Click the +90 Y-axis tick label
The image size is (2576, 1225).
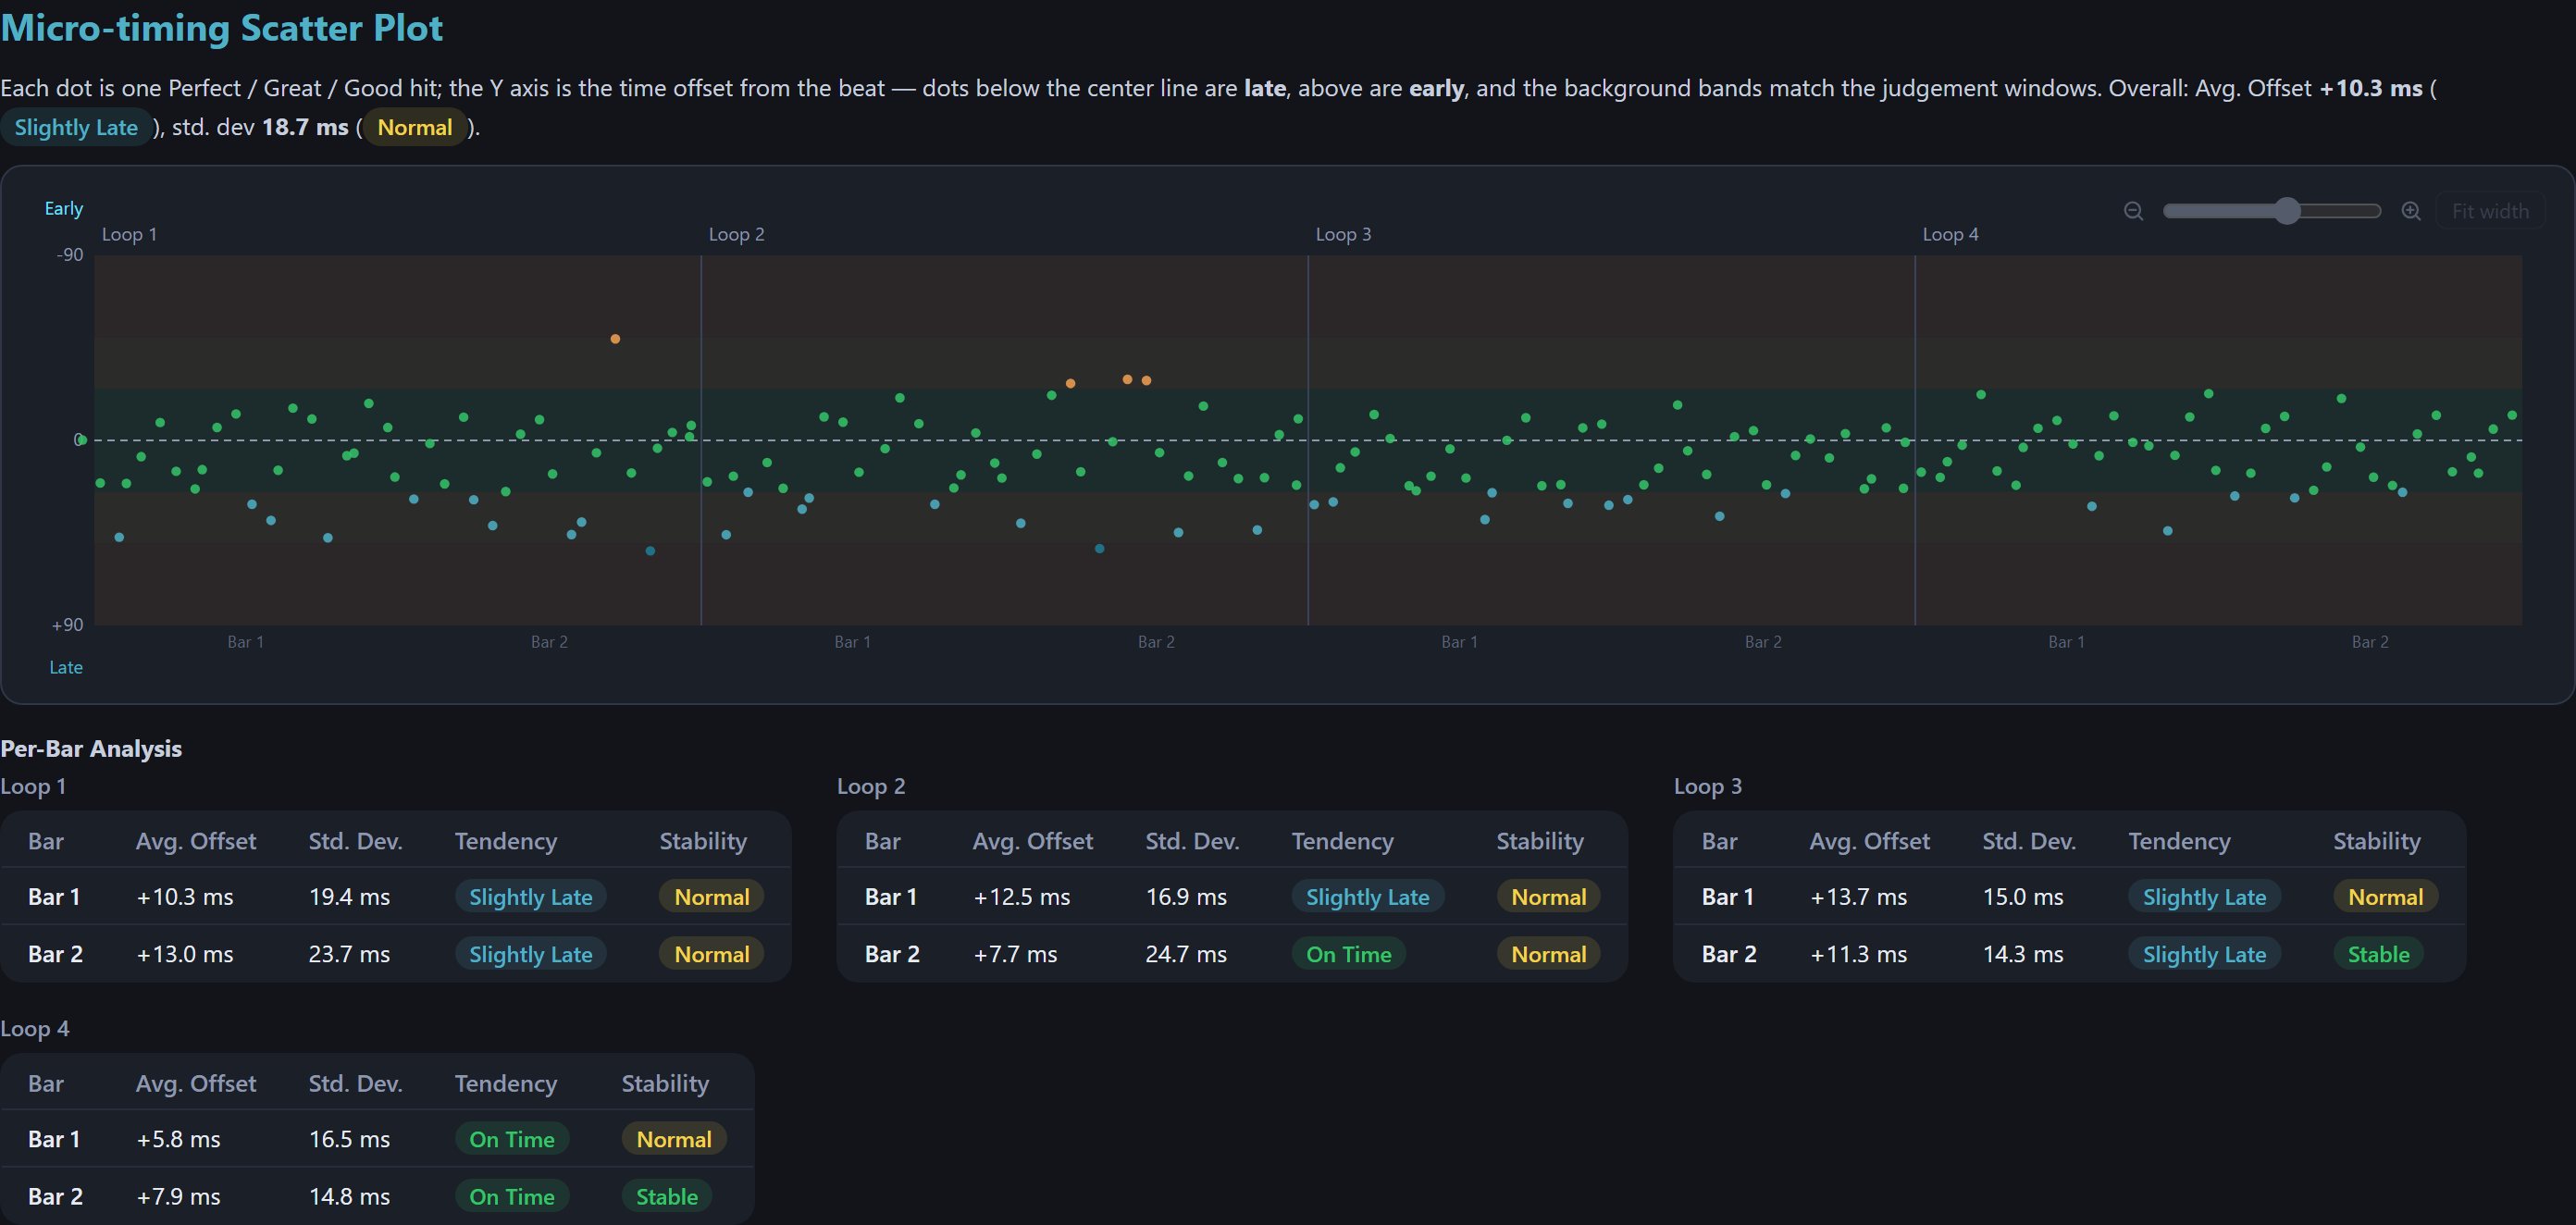point(68,625)
